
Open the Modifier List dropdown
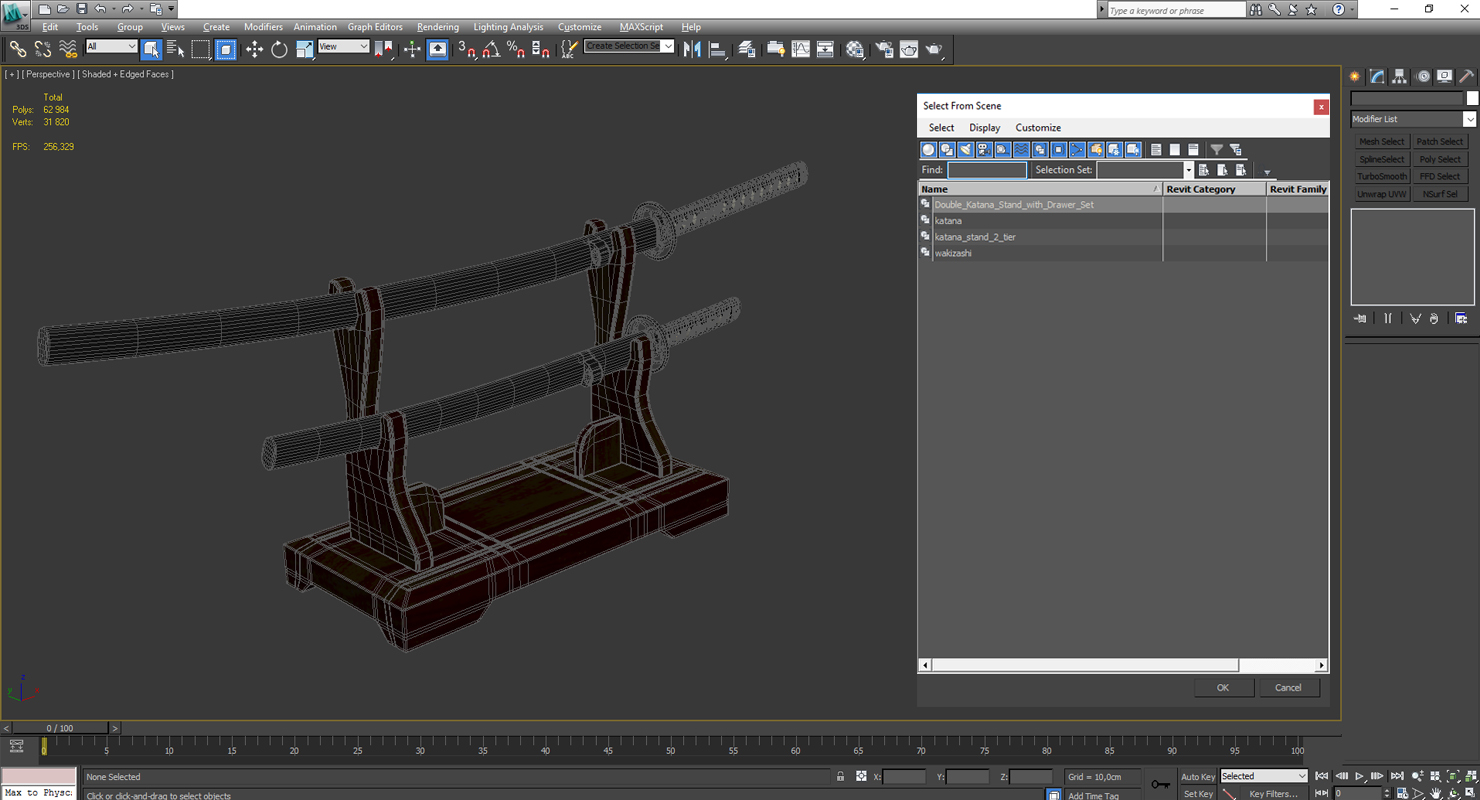[1413, 119]
